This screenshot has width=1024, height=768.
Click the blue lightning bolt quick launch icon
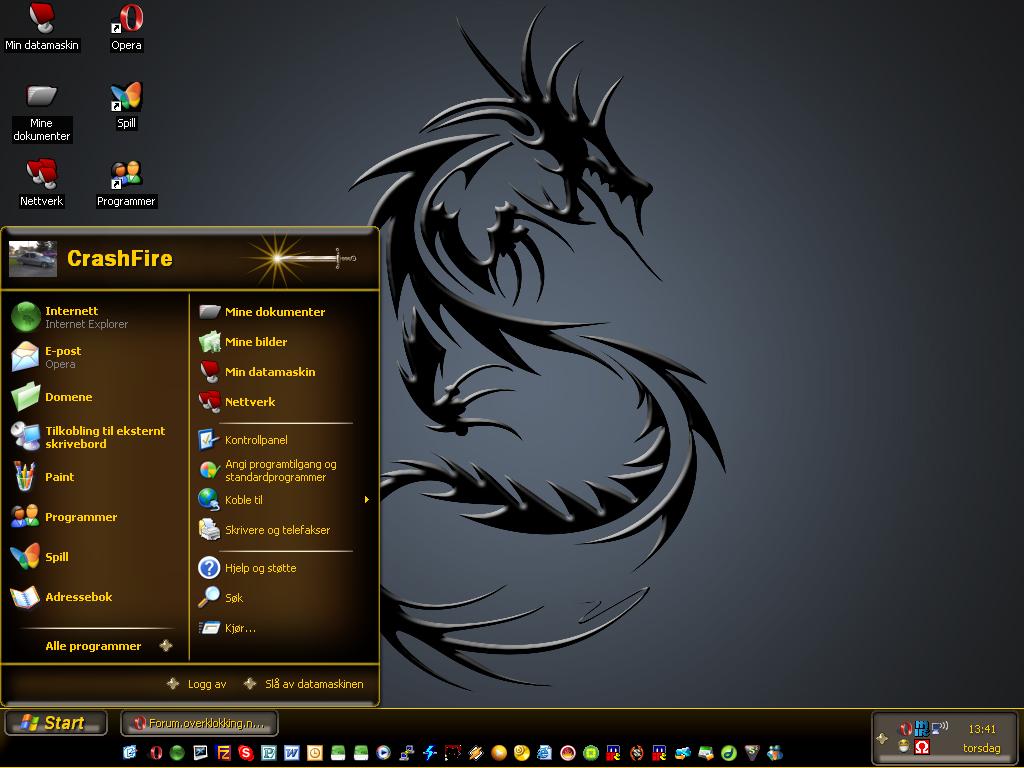click(429, 753)
